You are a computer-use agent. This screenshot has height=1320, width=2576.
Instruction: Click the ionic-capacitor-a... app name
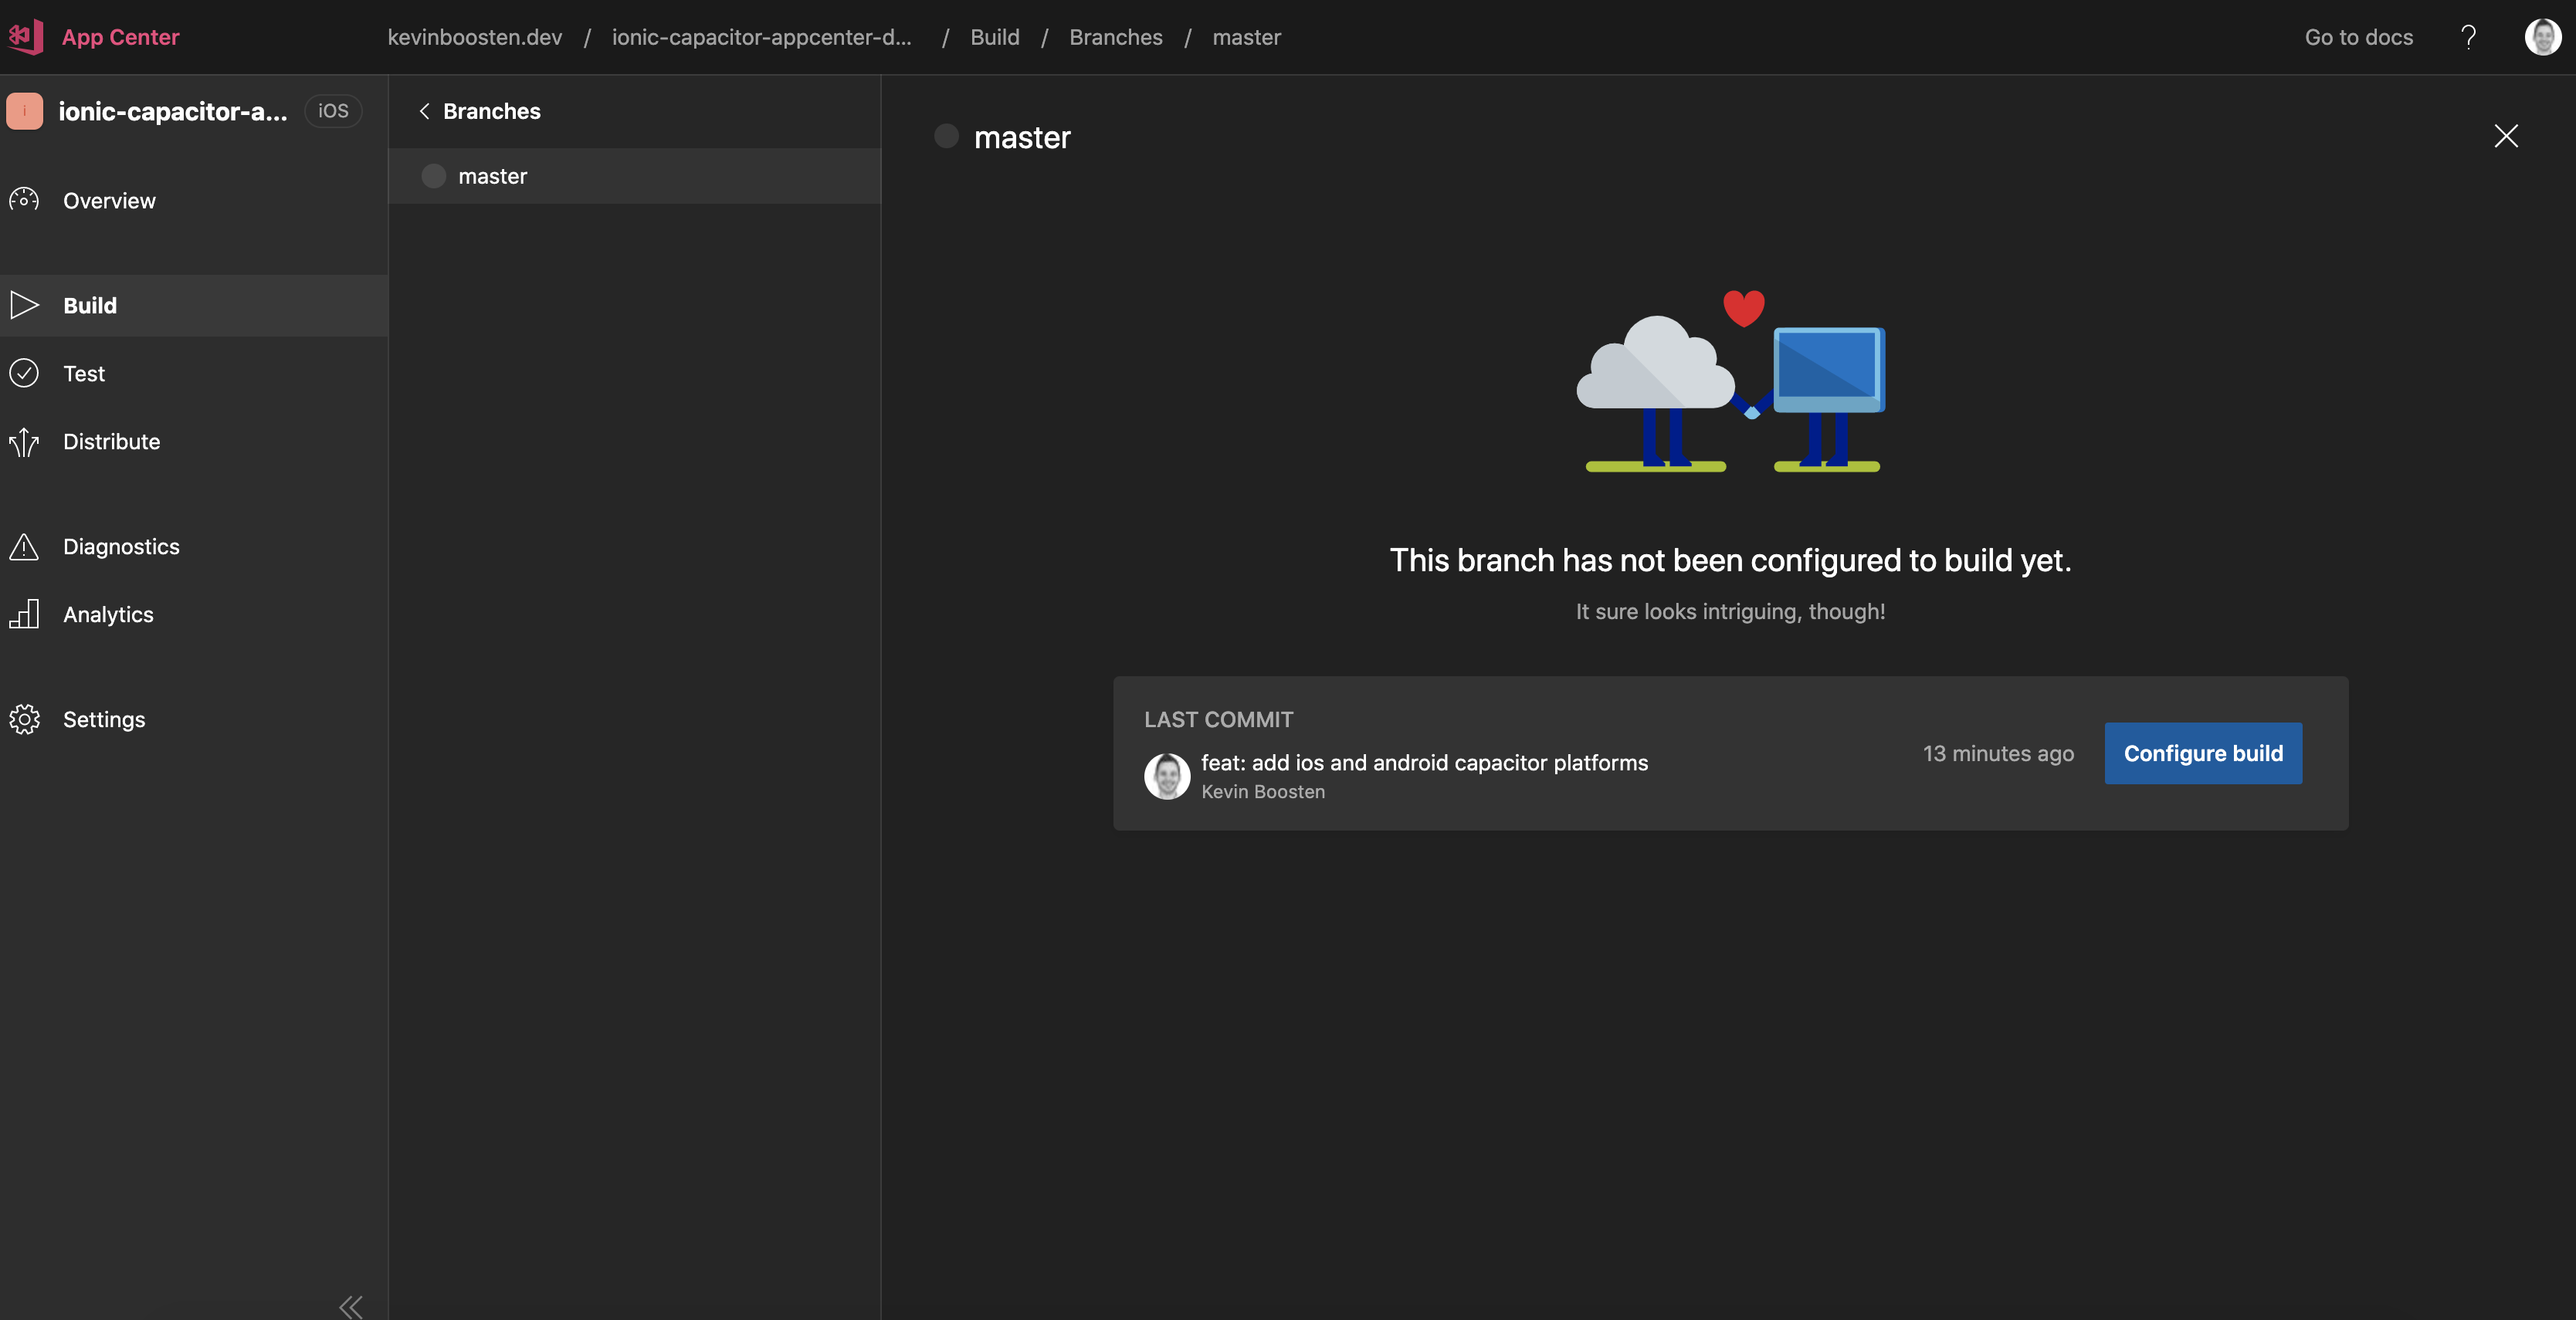(173, 111)
